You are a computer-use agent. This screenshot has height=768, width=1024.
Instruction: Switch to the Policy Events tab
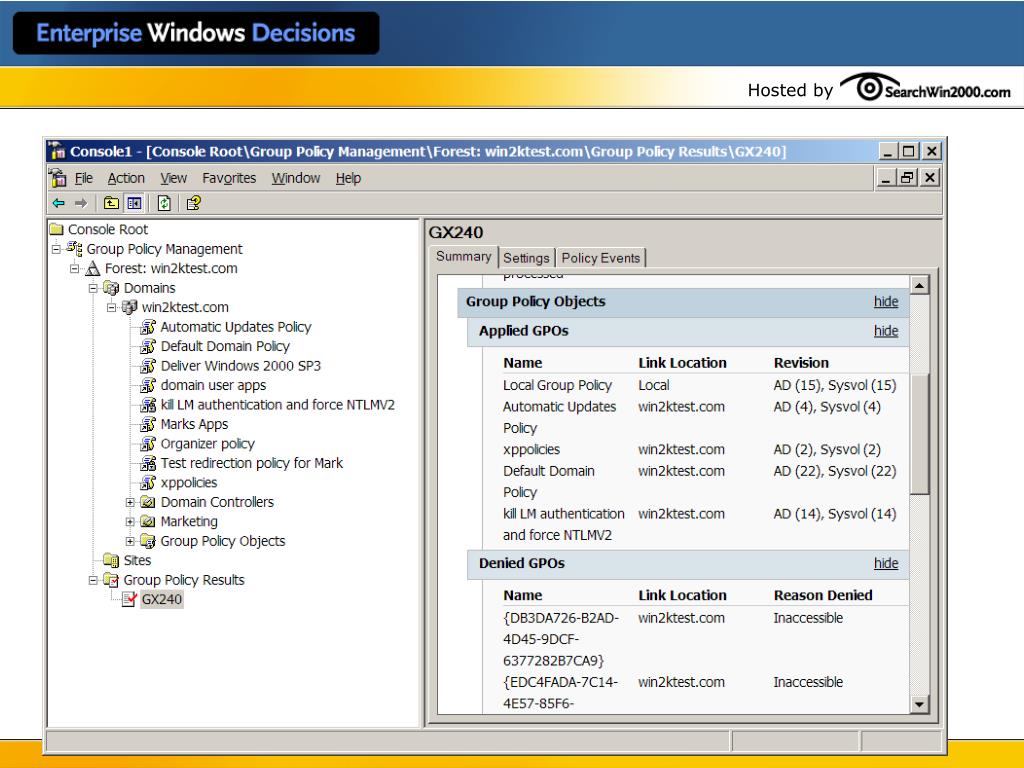click(601, 258)
